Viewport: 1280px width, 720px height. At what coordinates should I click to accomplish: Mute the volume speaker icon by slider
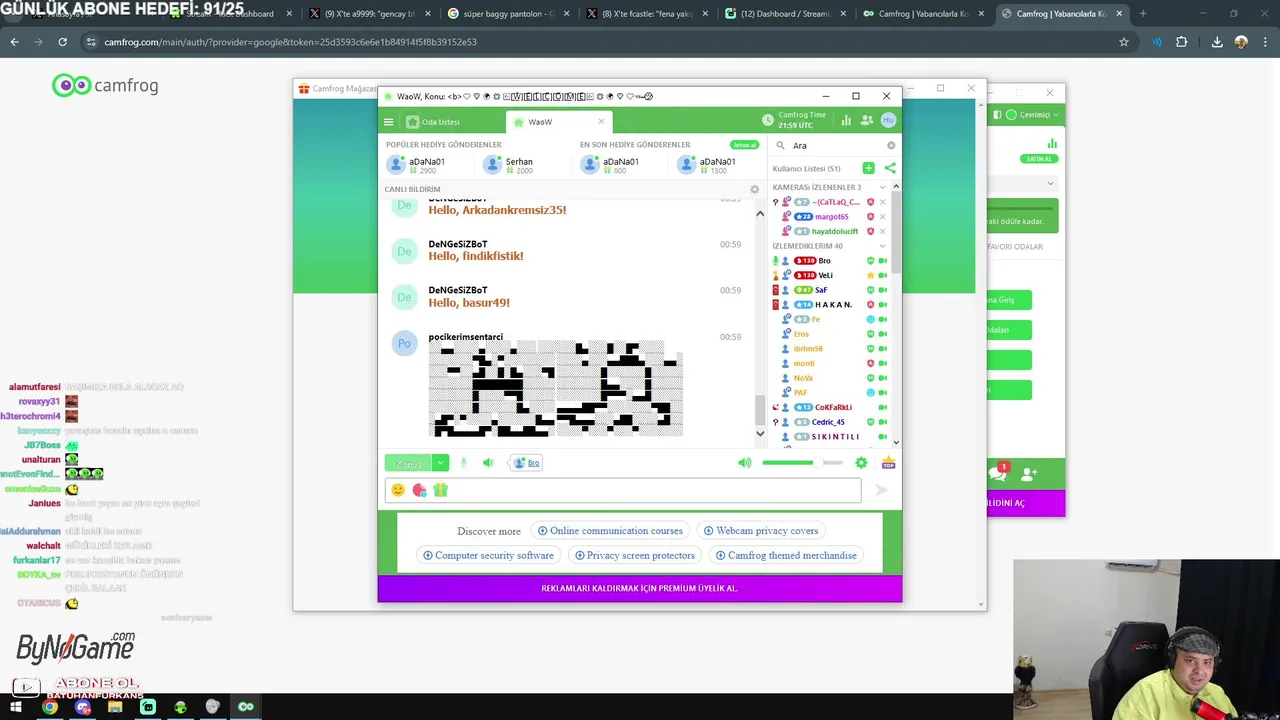744,463
